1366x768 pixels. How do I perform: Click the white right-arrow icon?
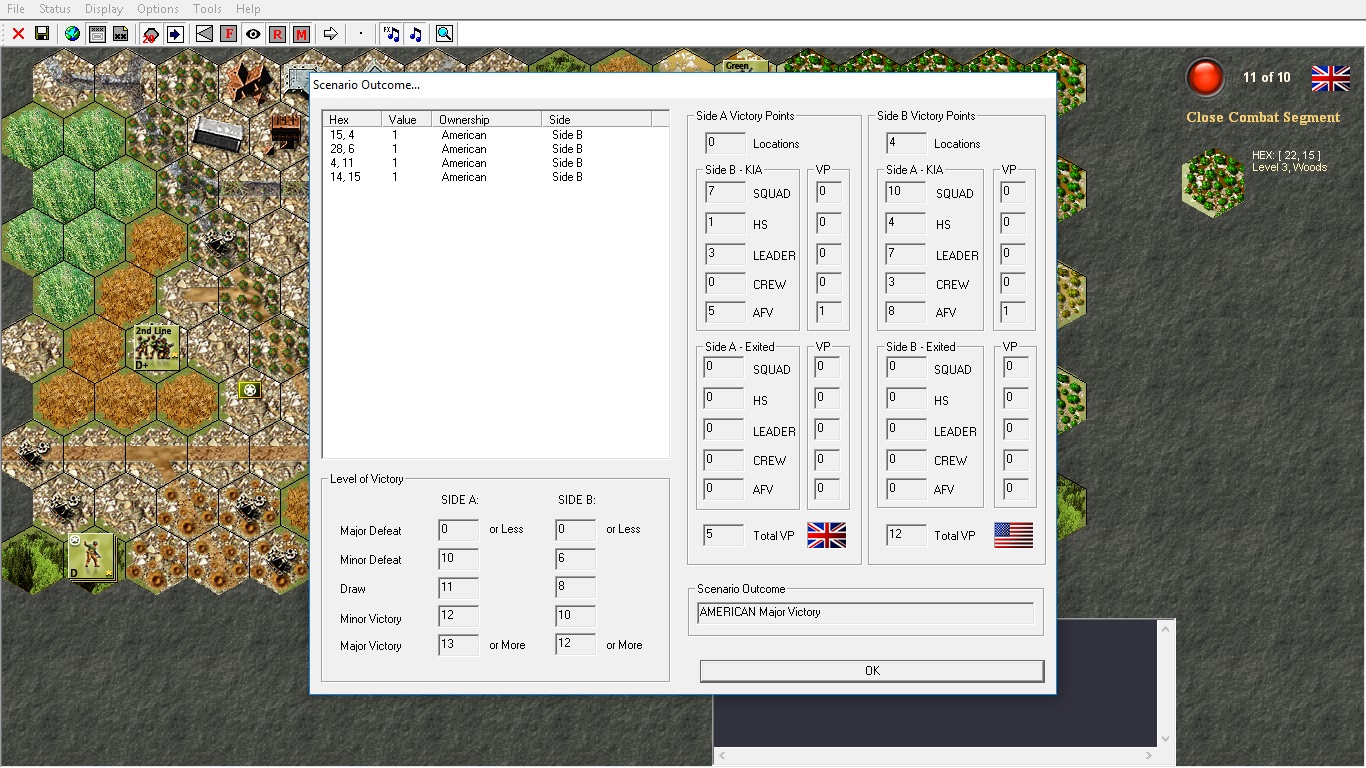(331, 34)
